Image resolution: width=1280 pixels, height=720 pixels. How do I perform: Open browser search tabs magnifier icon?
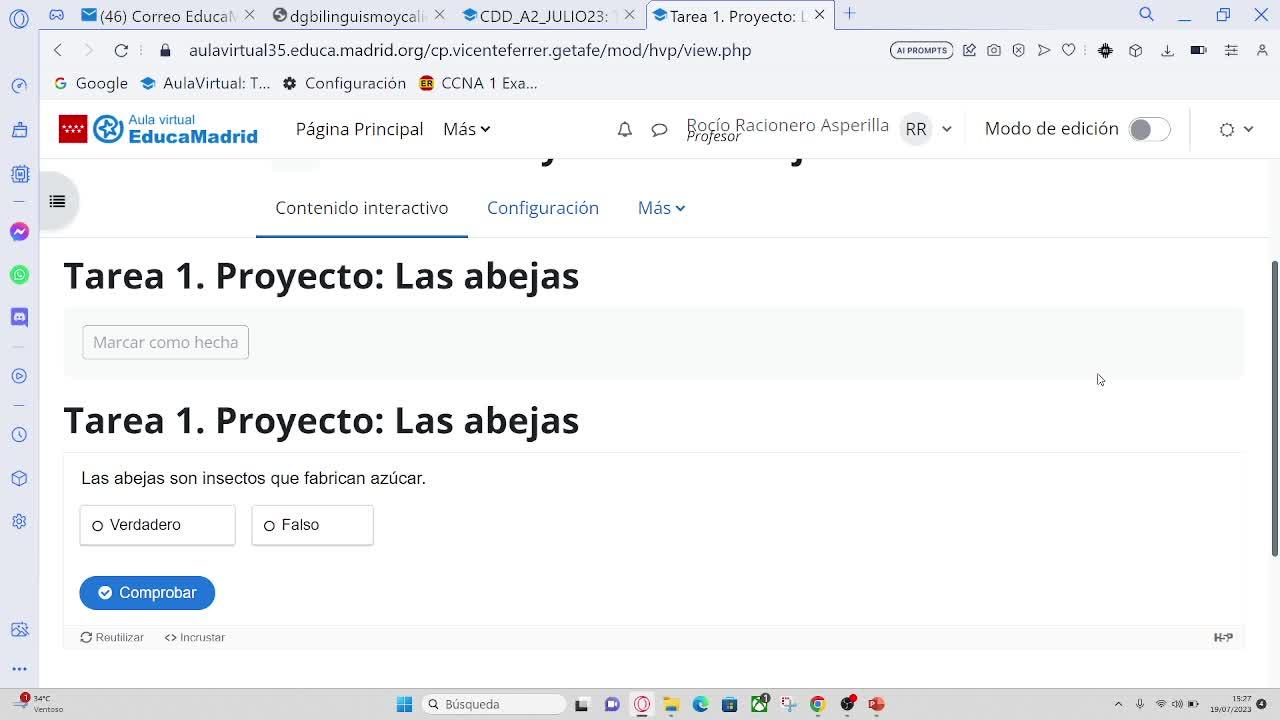pos(1146,14)
